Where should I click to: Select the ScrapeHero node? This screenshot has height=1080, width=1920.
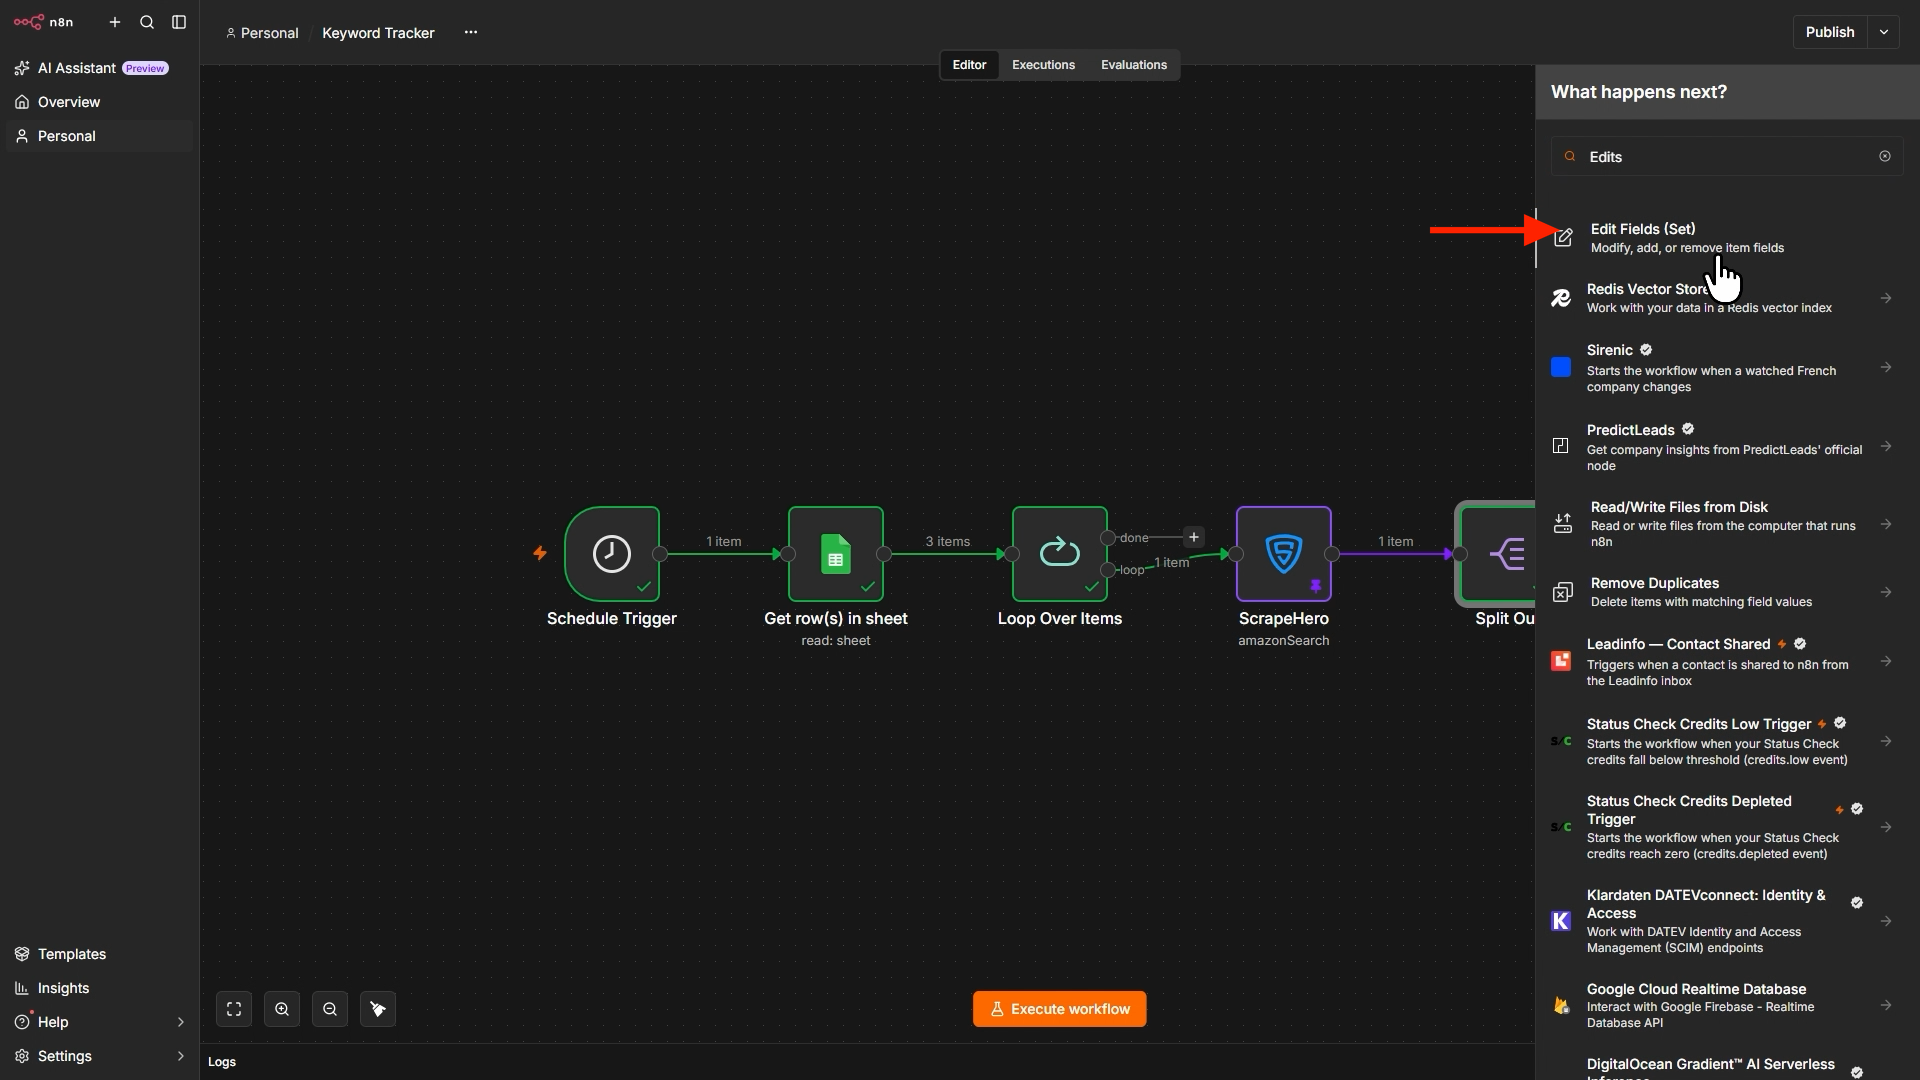tap(1284, 554)
